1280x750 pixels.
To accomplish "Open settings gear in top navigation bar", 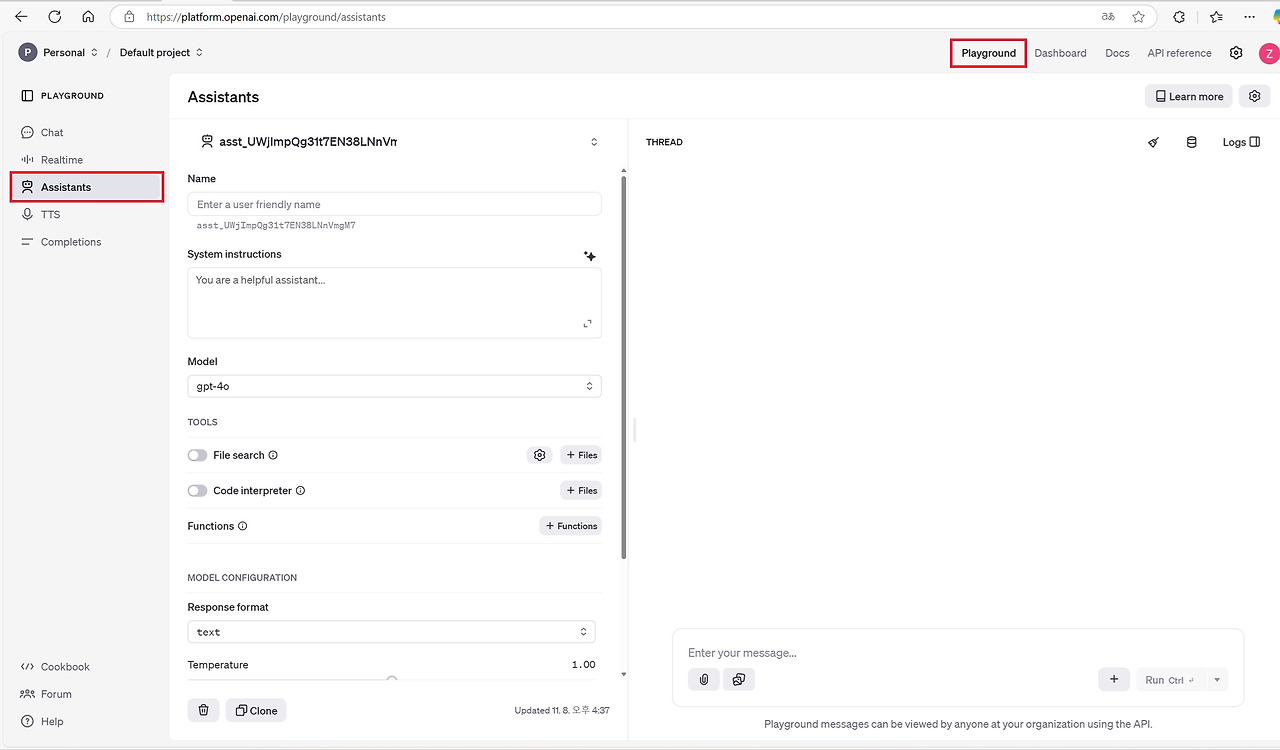I will (1236, 53).
